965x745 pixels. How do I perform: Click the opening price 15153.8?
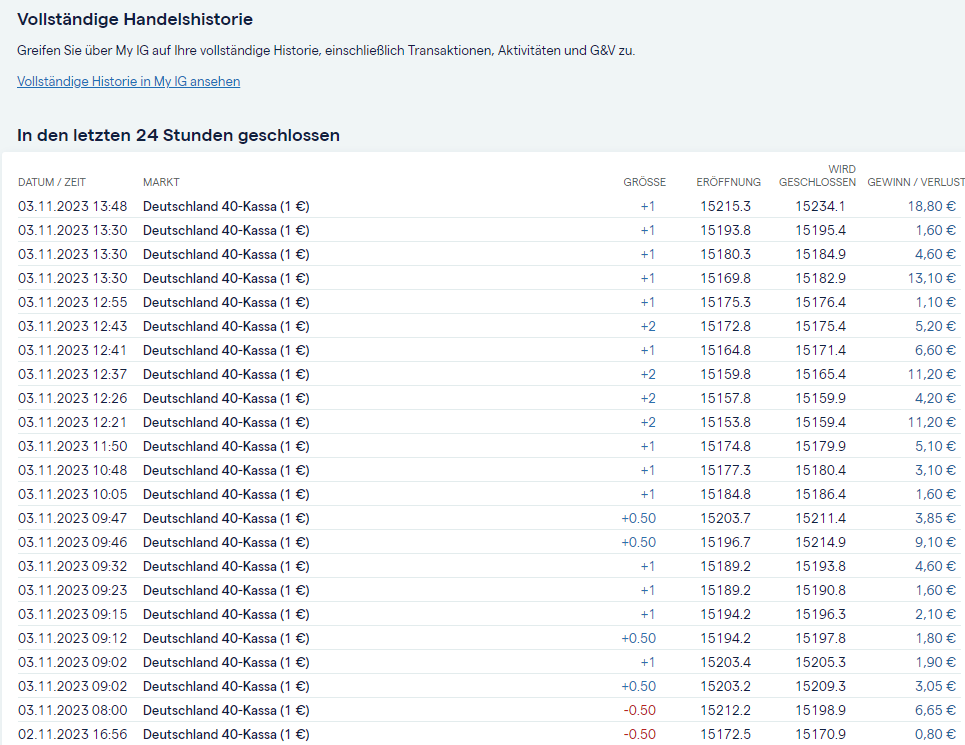coord(725,422)
